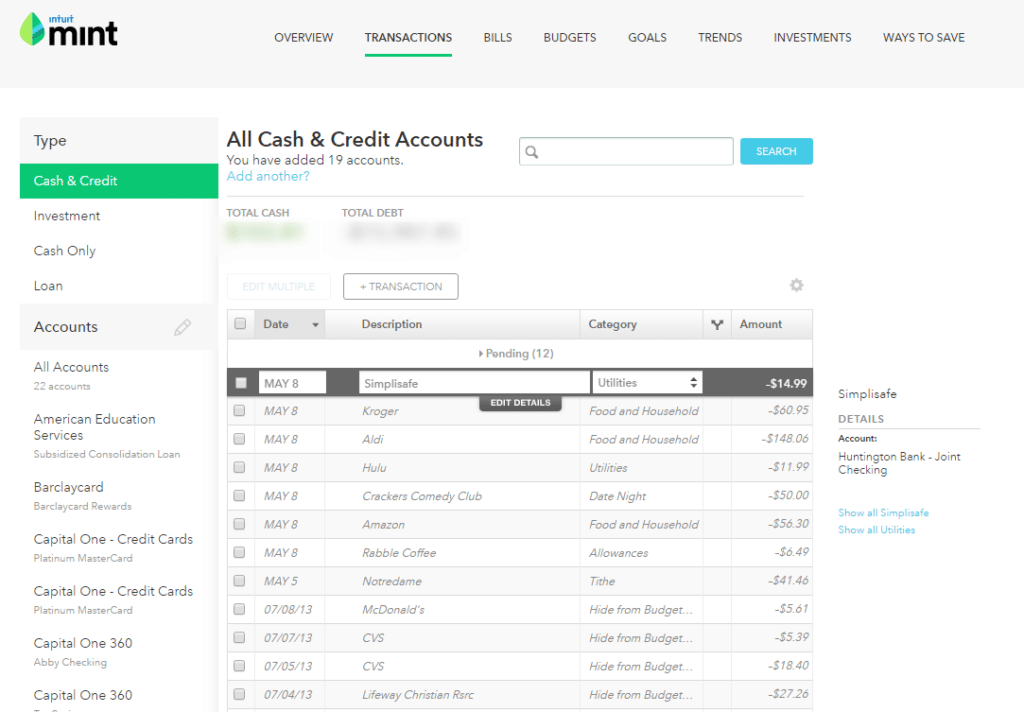1024x712 pixels.
Task: Click the split transaction column icon
Action: (717, 325)
